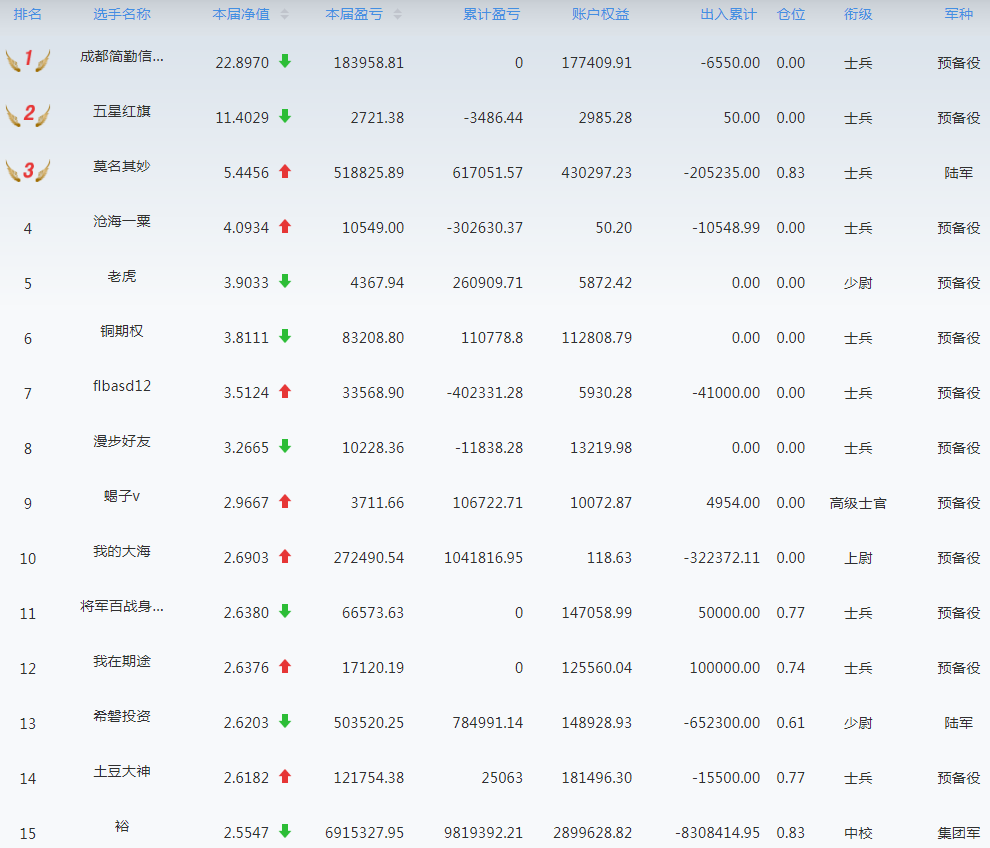Open player 莫名其妙 profile
Image resolution: width=990 pixels, height=848 pixels.
click(122, 167)
